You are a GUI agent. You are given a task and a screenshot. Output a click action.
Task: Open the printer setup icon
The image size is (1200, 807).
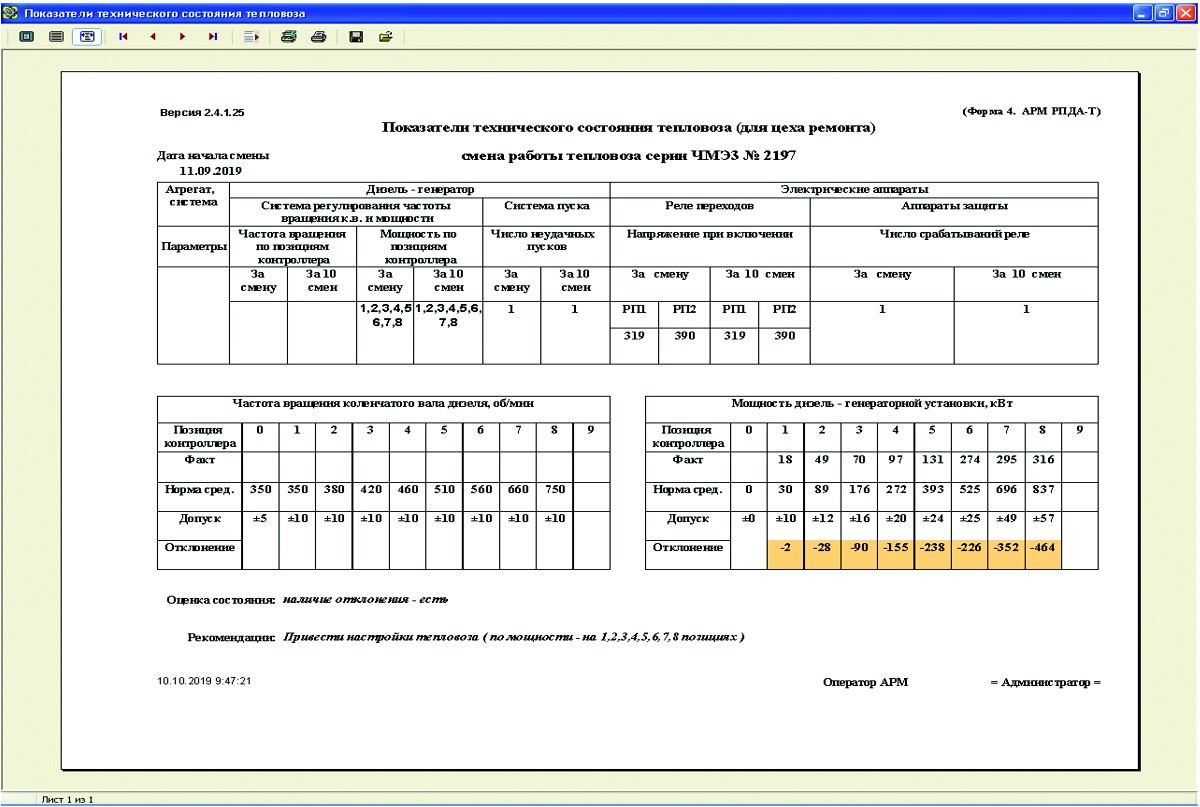click(x=288, y=36)
